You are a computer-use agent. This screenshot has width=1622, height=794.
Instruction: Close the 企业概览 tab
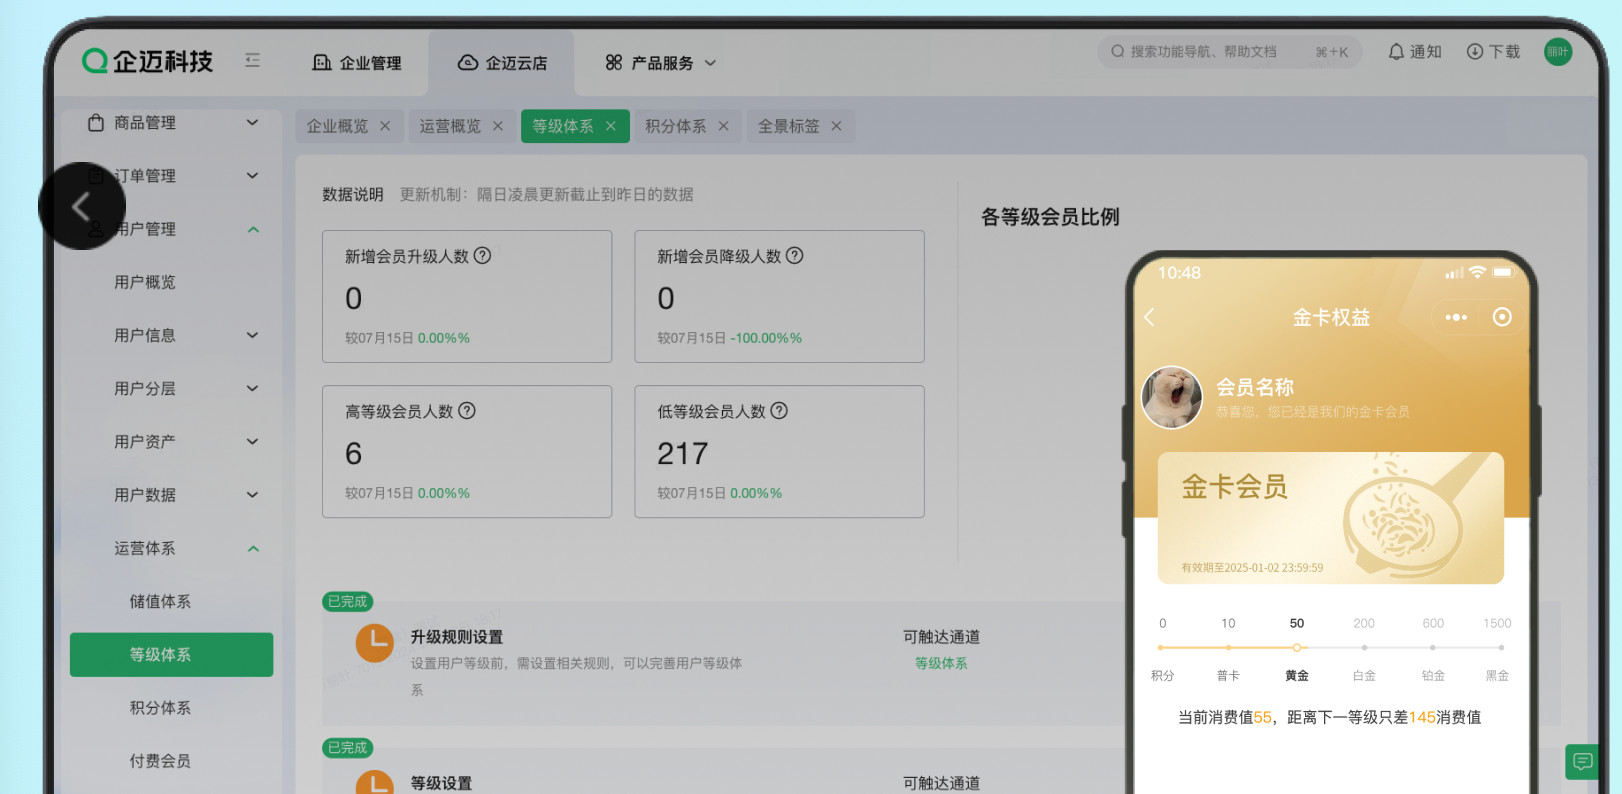[x=385, y=126]
